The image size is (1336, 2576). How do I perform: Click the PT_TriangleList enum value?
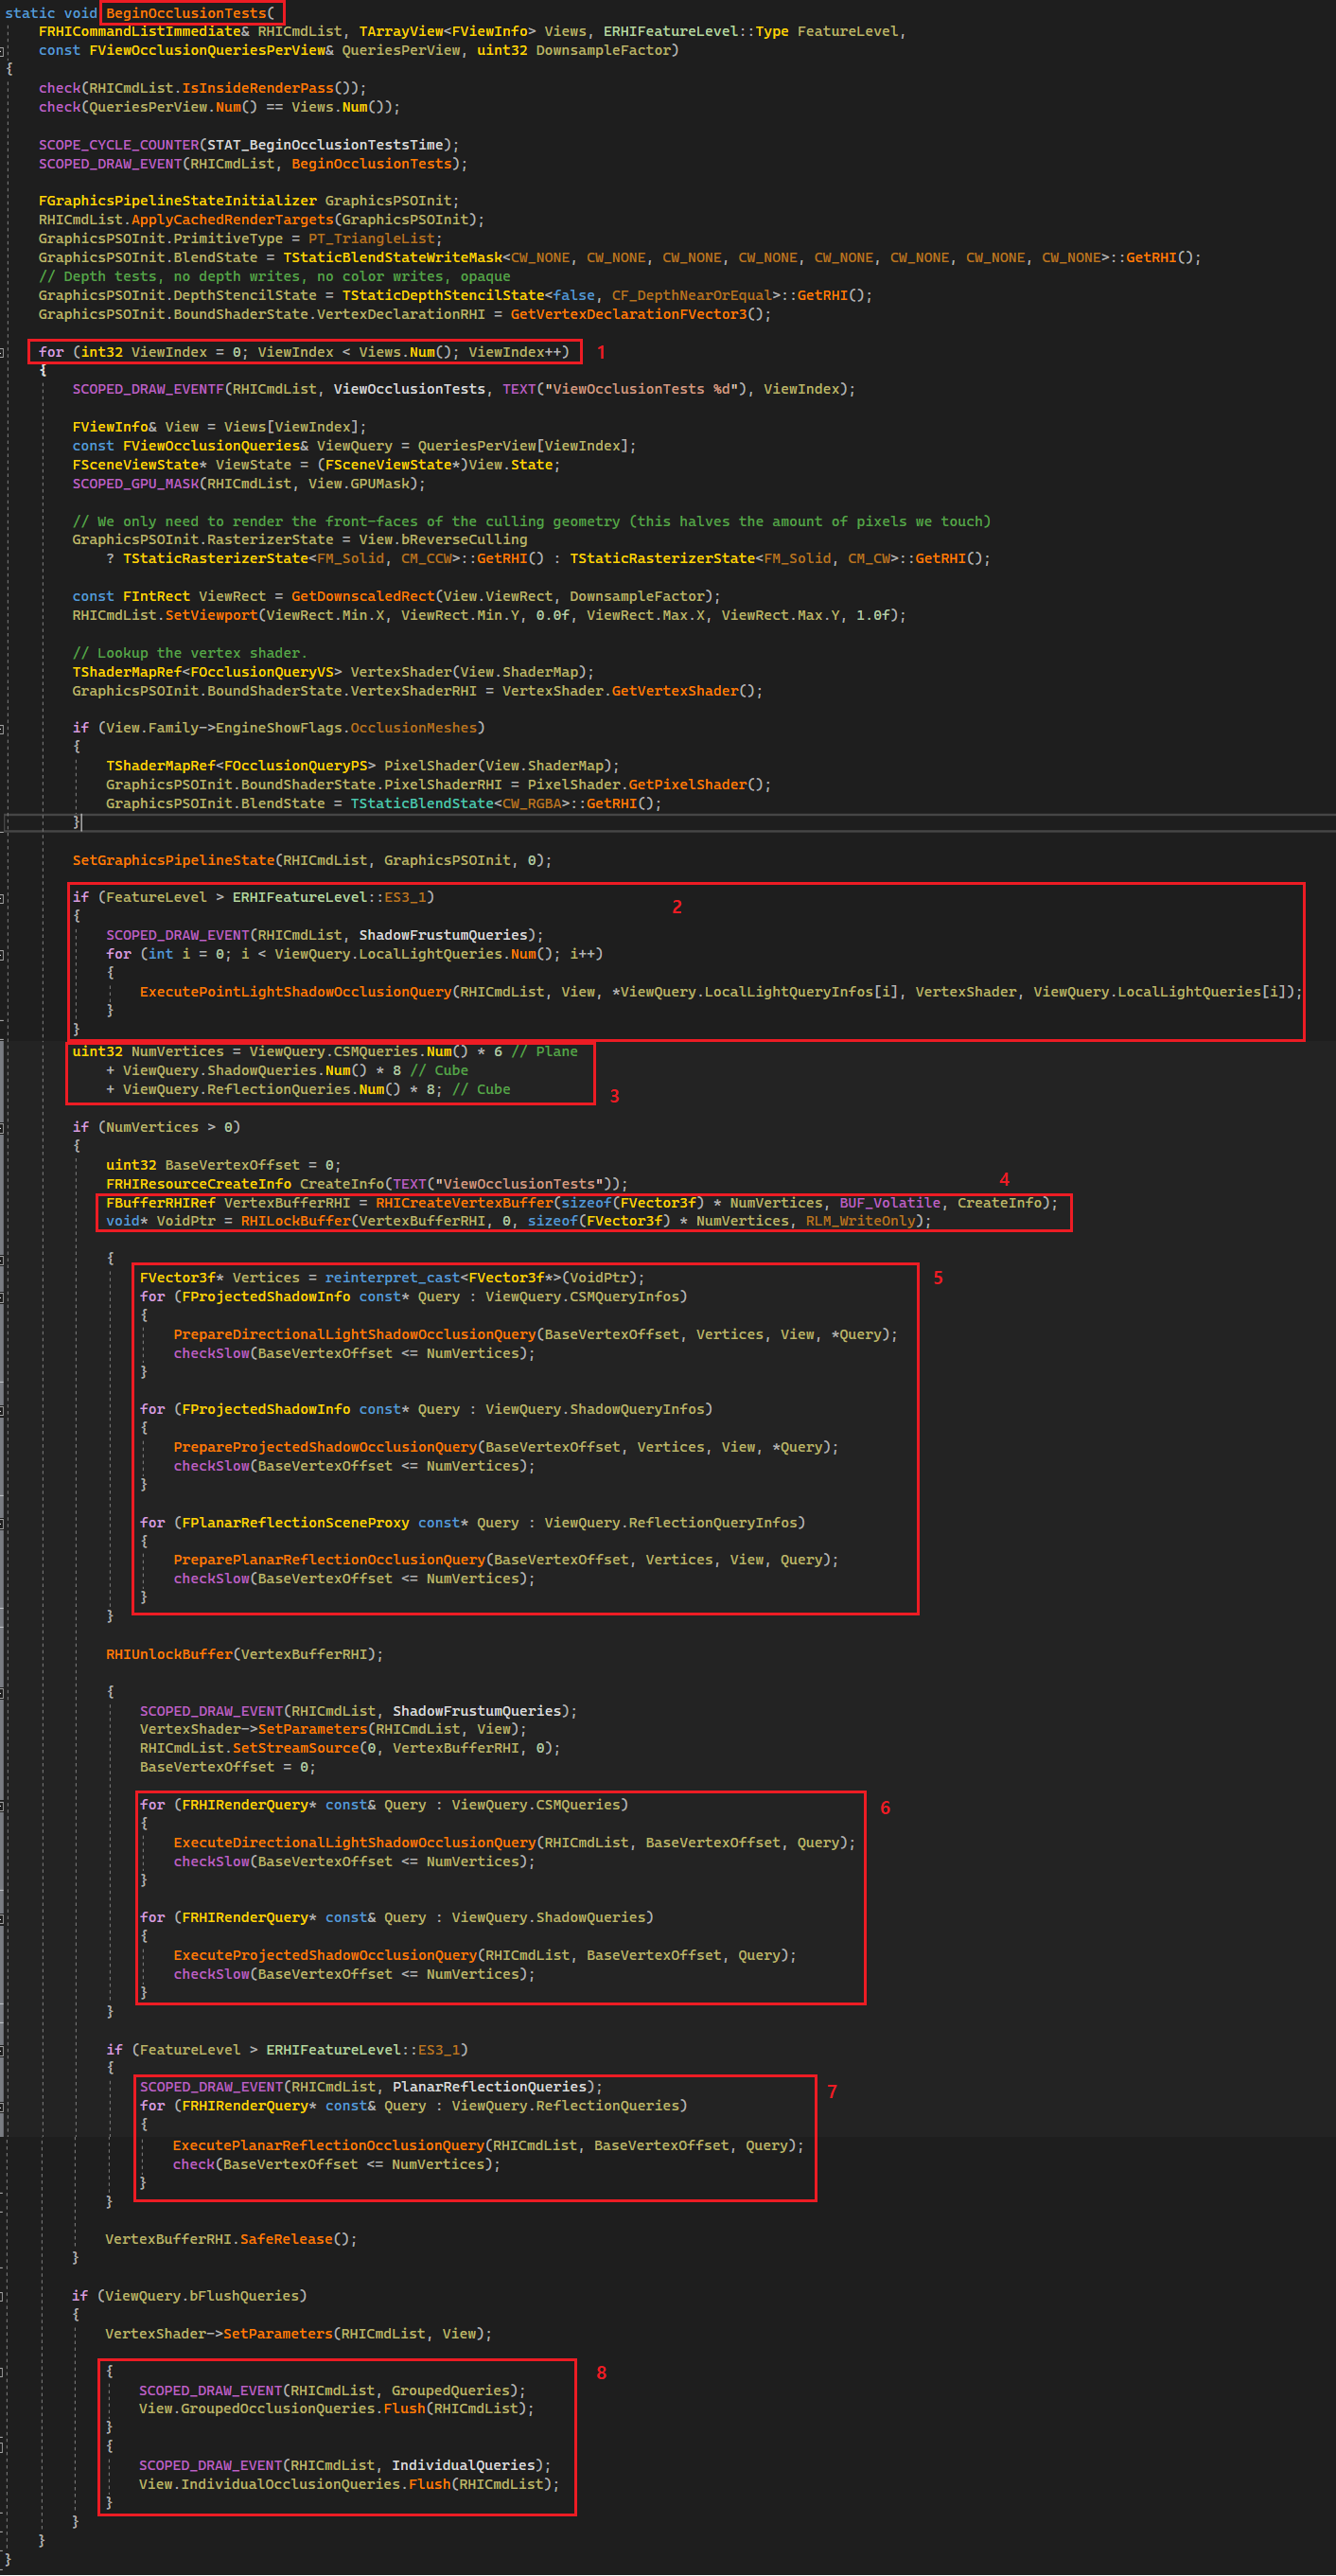[372, 239]
